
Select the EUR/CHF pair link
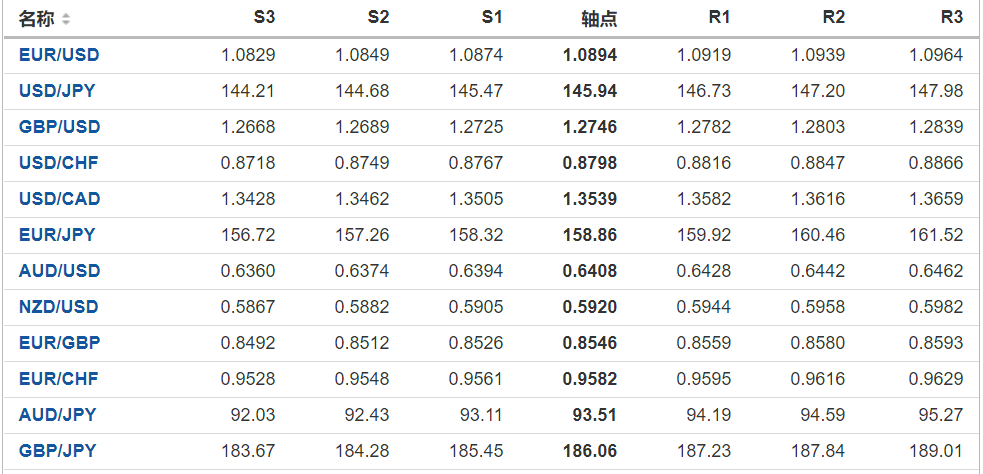pos(58,379)
